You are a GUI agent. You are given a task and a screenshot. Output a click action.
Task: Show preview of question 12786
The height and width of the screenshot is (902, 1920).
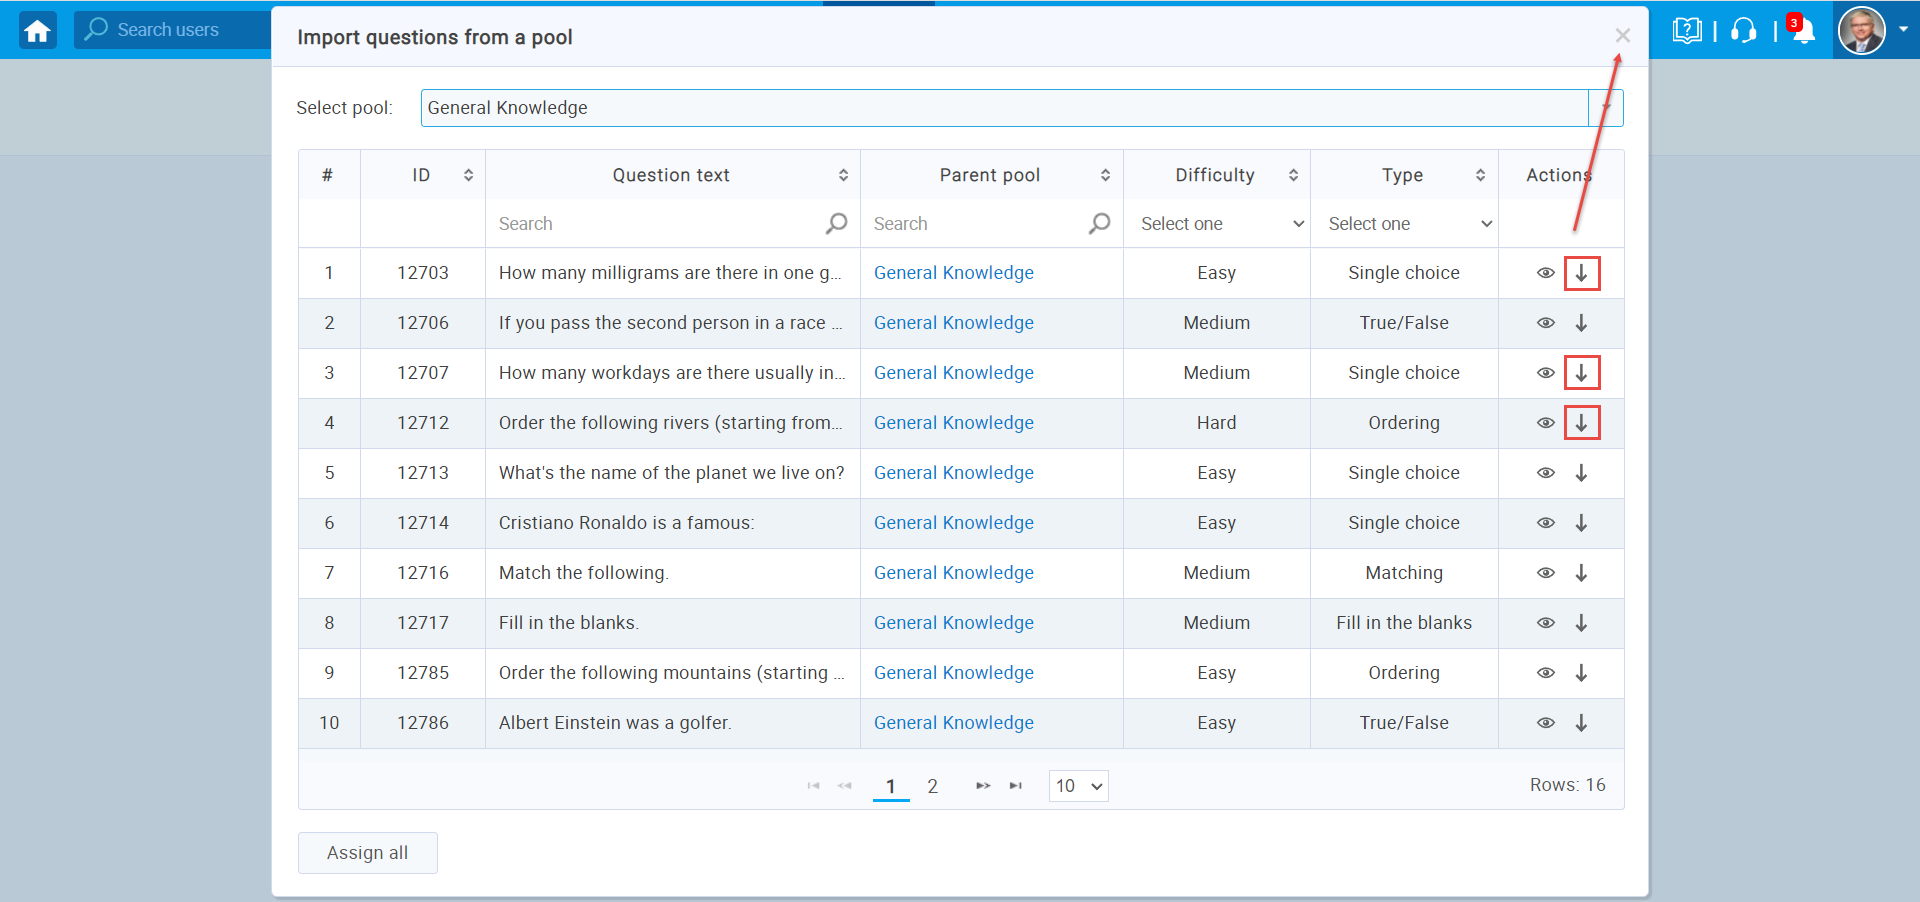[1546, 723]
